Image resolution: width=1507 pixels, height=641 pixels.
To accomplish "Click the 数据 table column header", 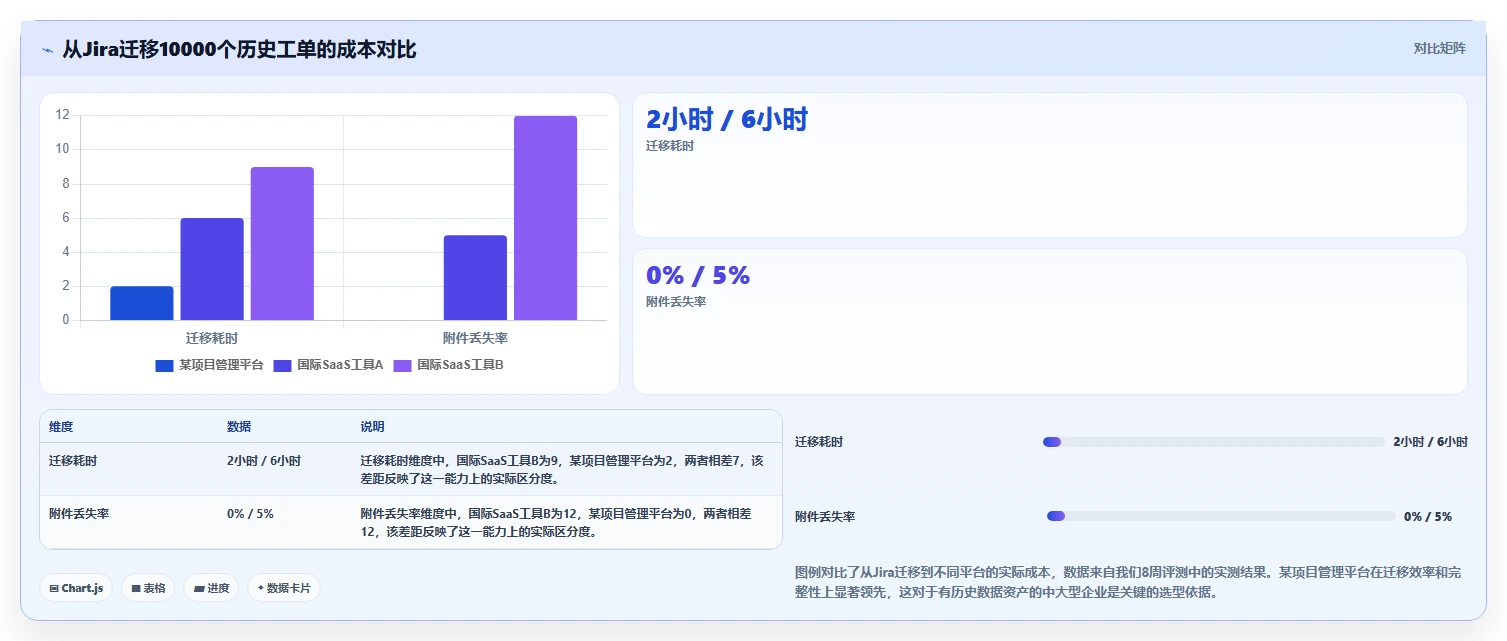I will (x=239, y=427).
